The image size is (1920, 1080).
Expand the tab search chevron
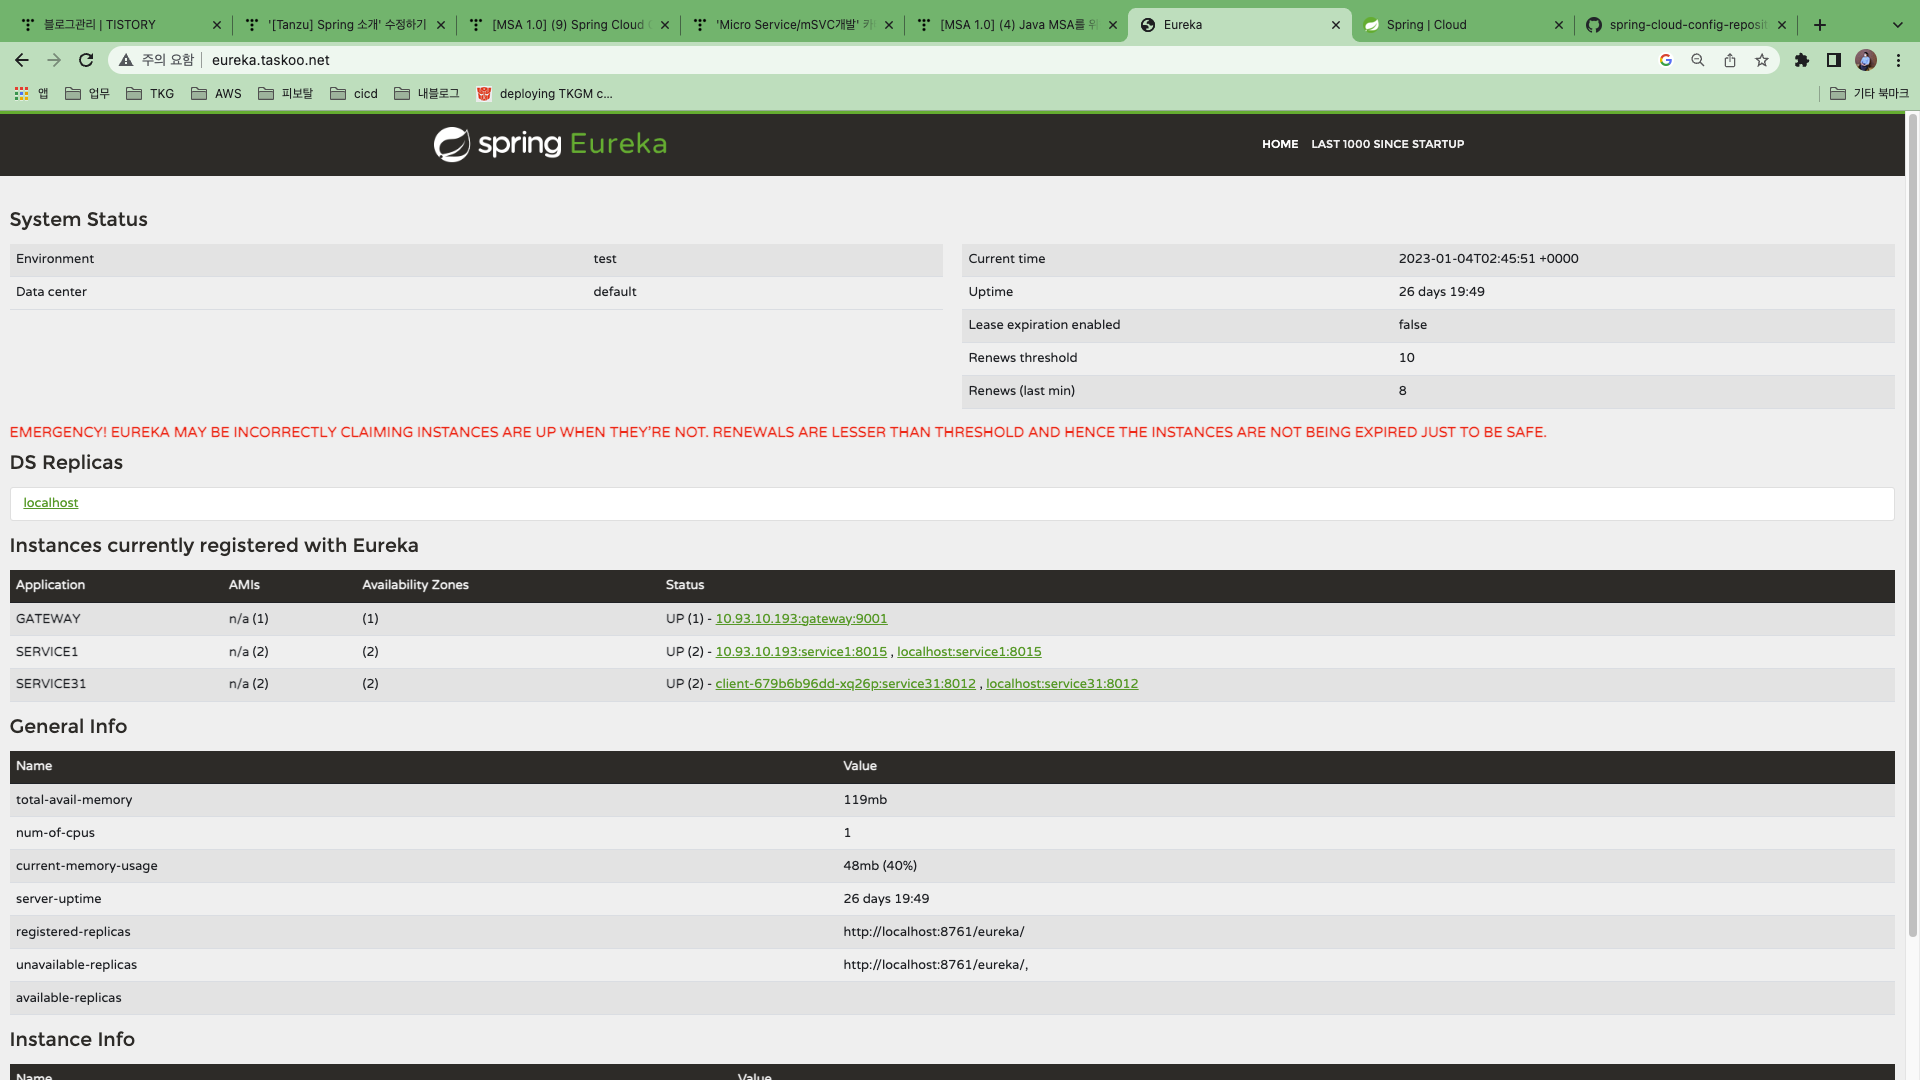[1898, 24]
